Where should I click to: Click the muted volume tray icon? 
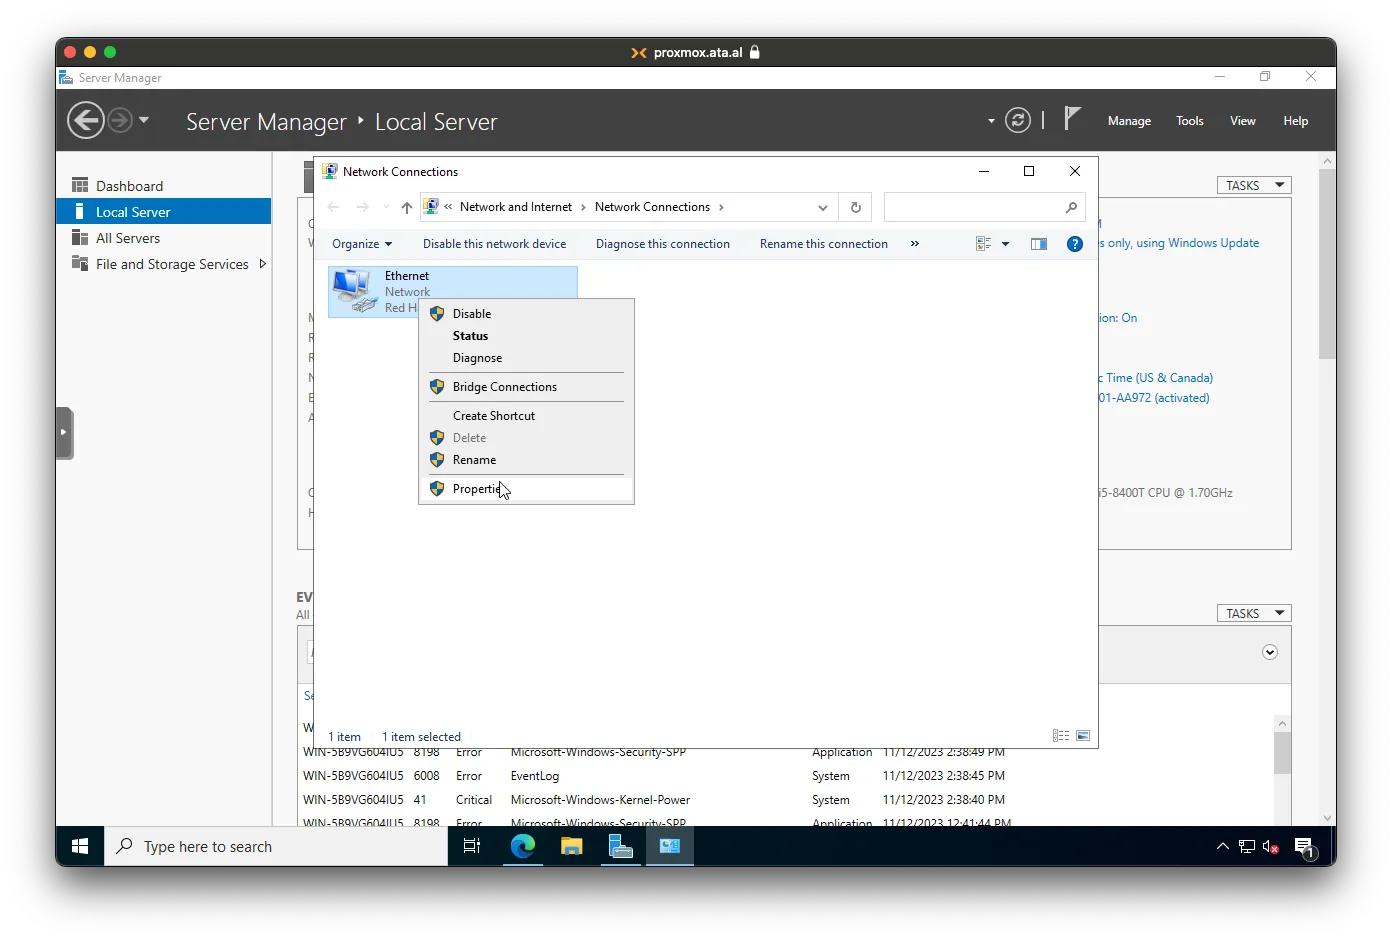click(1271, 847)
